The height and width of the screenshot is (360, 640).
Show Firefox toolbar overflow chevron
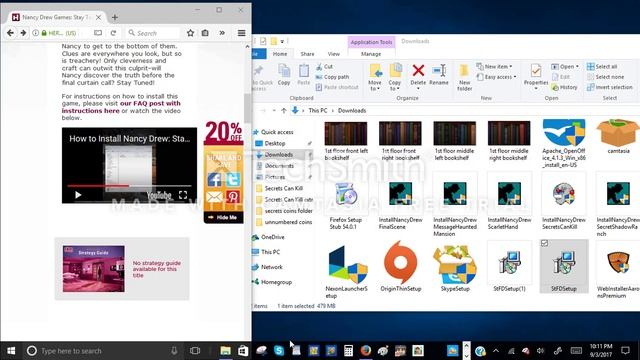tap(222, 33)
